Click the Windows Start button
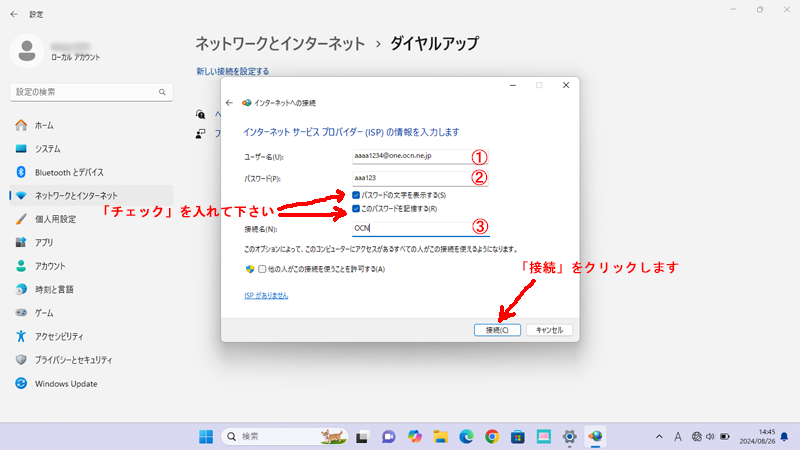This screenshot has height=450, width=800. click(x=205, y=436)
